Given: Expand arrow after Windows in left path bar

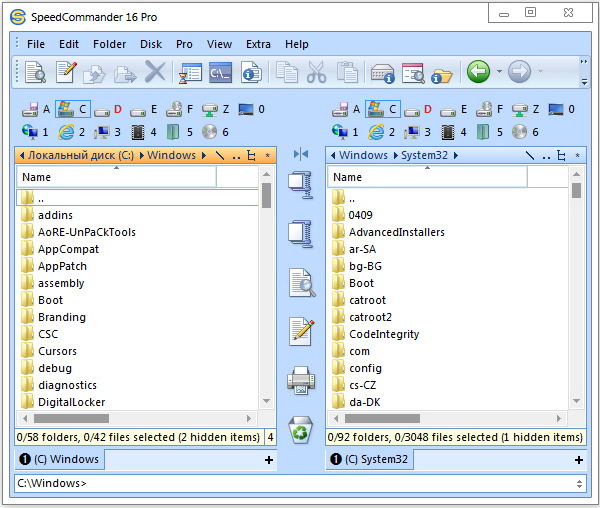Looking at the screenshot, I should click(x=203, y=155).
